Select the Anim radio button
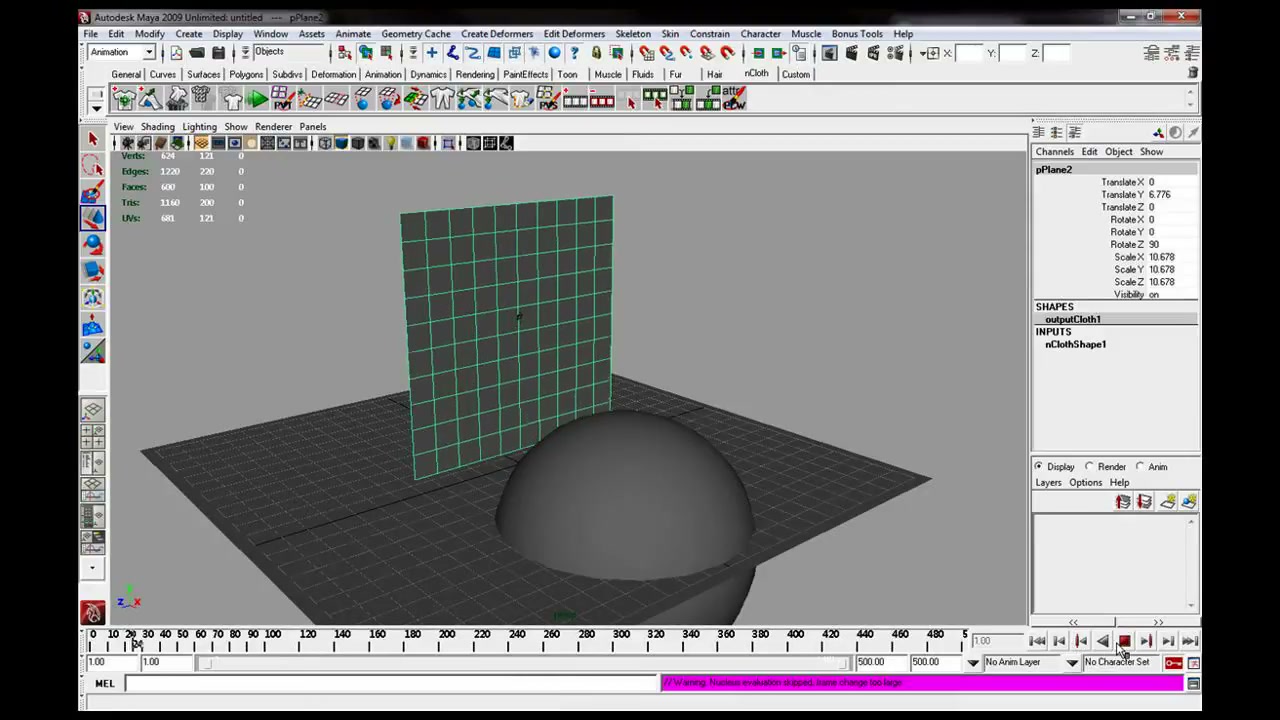Viewport: 1280px width, 720px height. pos(1140,467)
